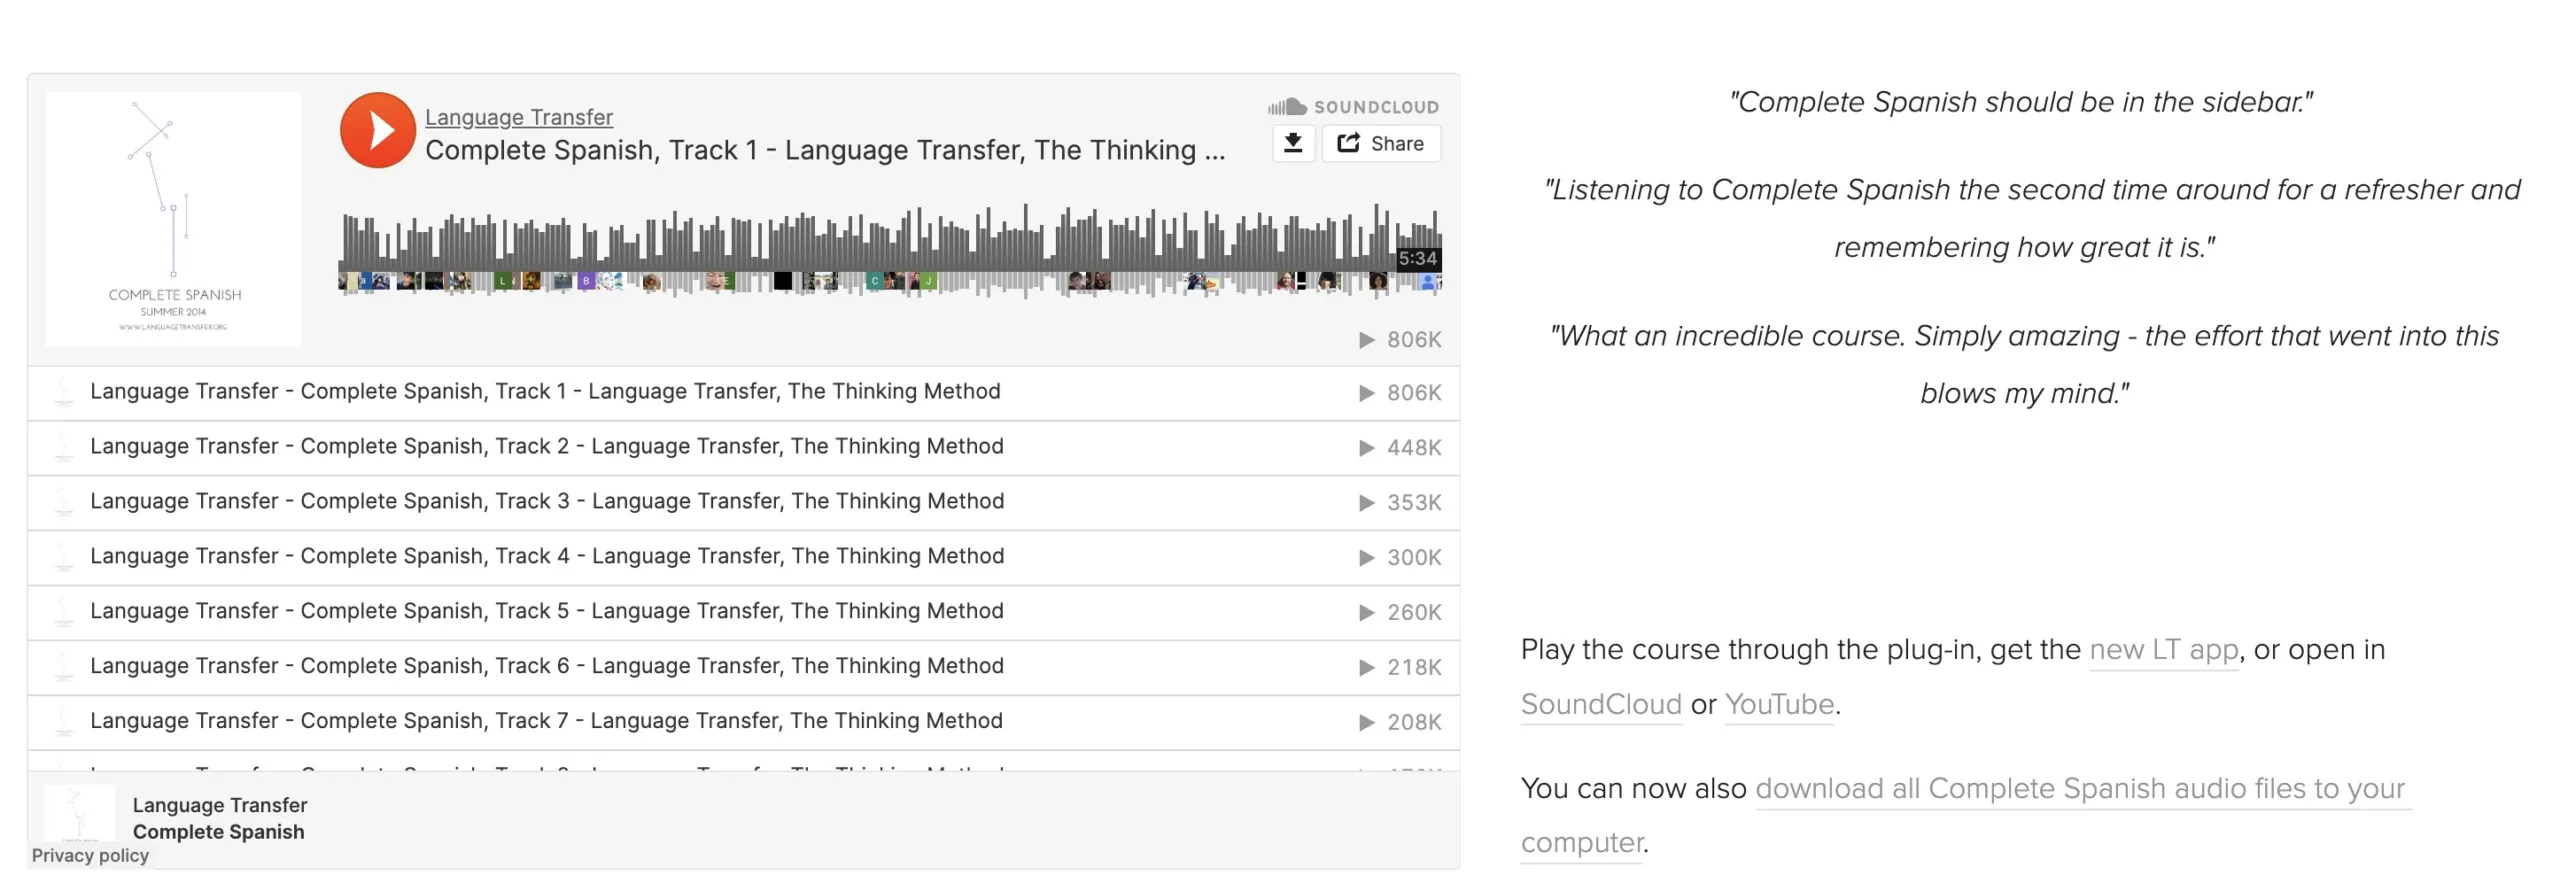Open the new LT app link
This screenshot has height=891, width=2560.
(2164, 650)
